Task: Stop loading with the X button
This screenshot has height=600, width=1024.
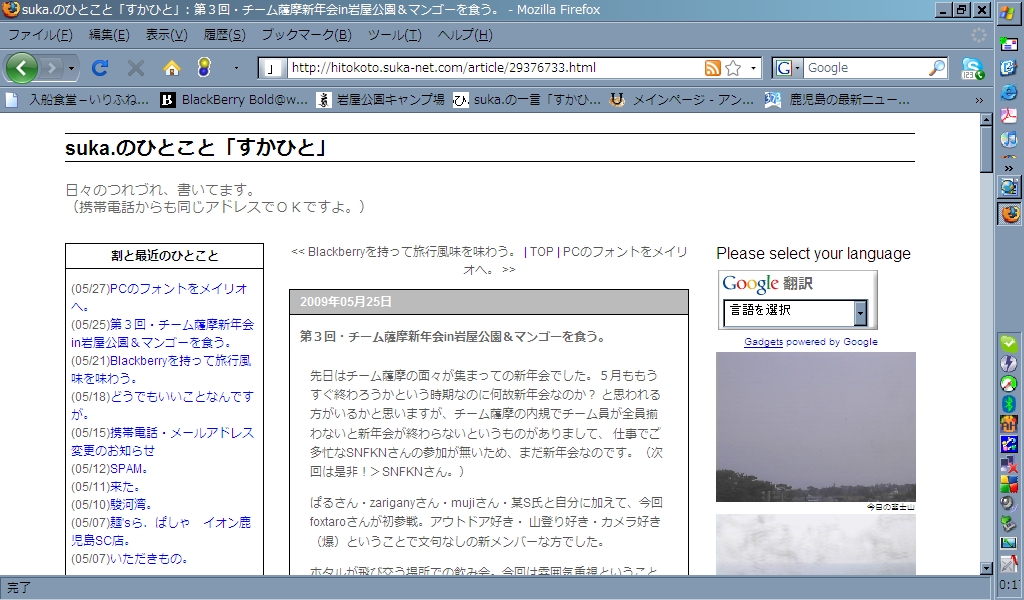Action: click(136, 68)
